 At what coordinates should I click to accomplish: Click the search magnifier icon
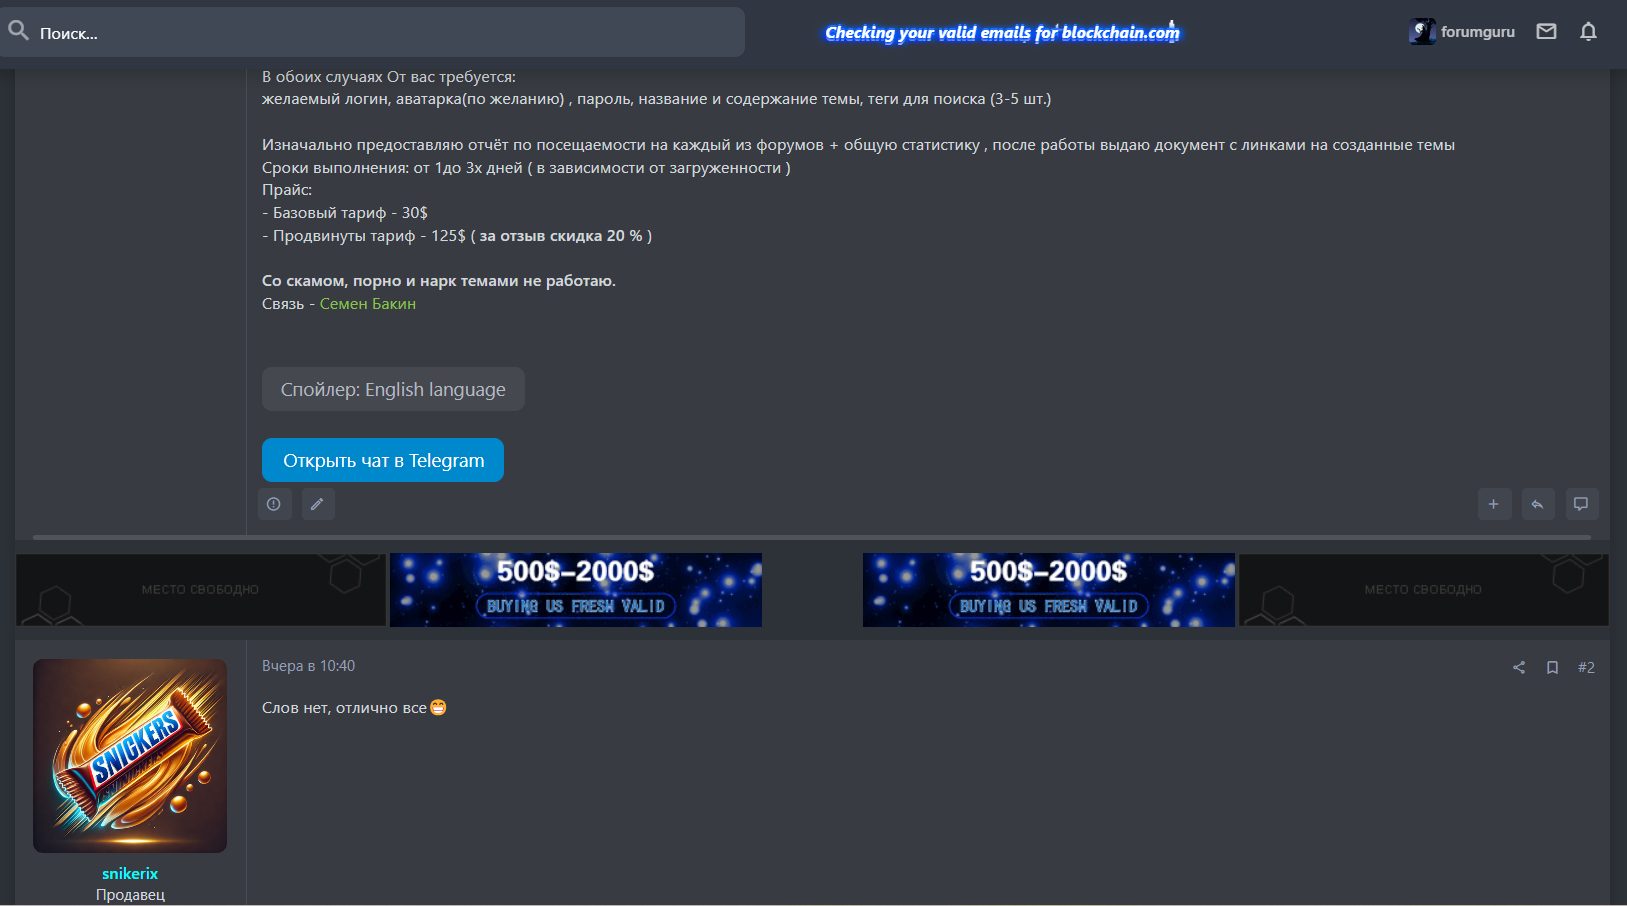[18, 30]
